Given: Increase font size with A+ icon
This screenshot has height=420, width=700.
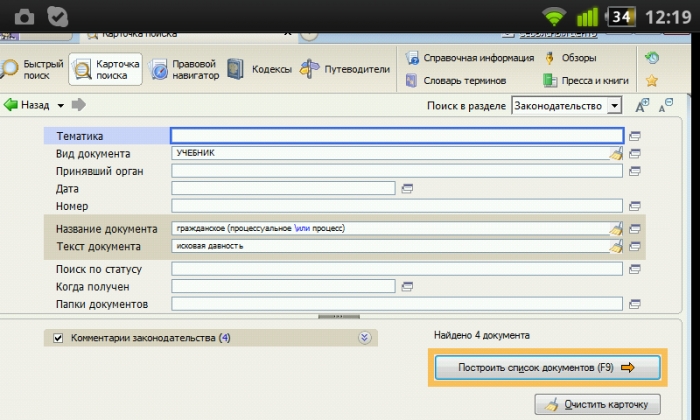Looking at the screenshot, I should coord(642,106).
